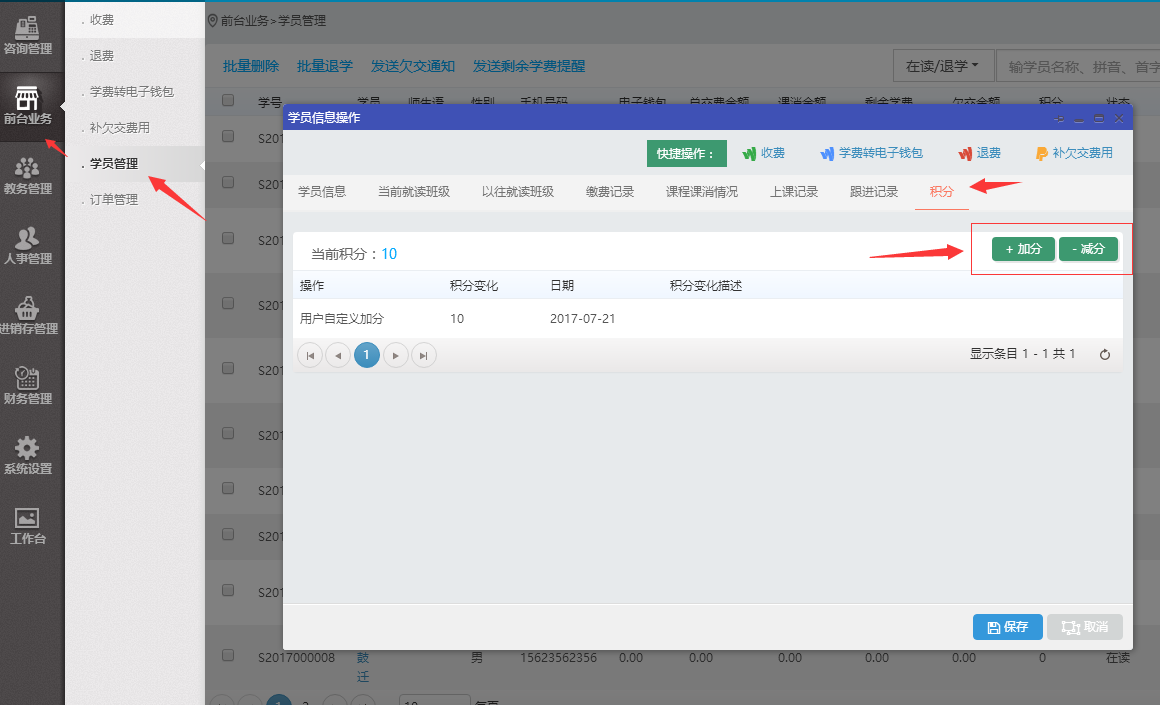1160x705 pixels.
Task: Focus the student name search field
Action: 1079,66
